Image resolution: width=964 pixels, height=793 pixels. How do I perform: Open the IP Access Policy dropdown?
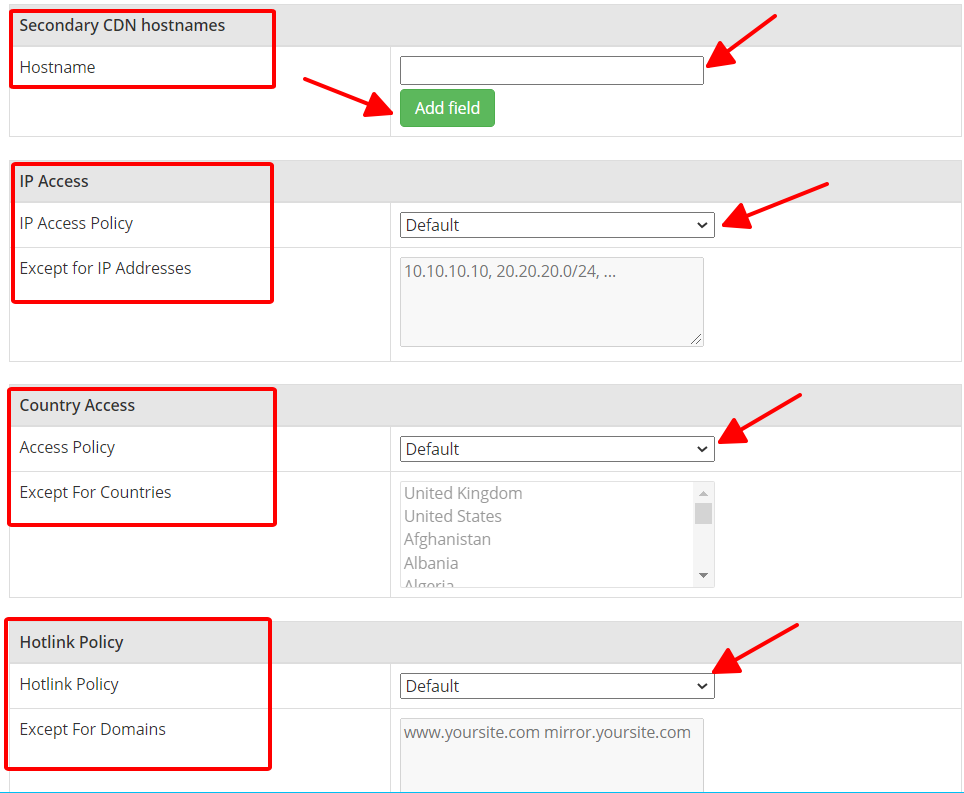(556, 225)
